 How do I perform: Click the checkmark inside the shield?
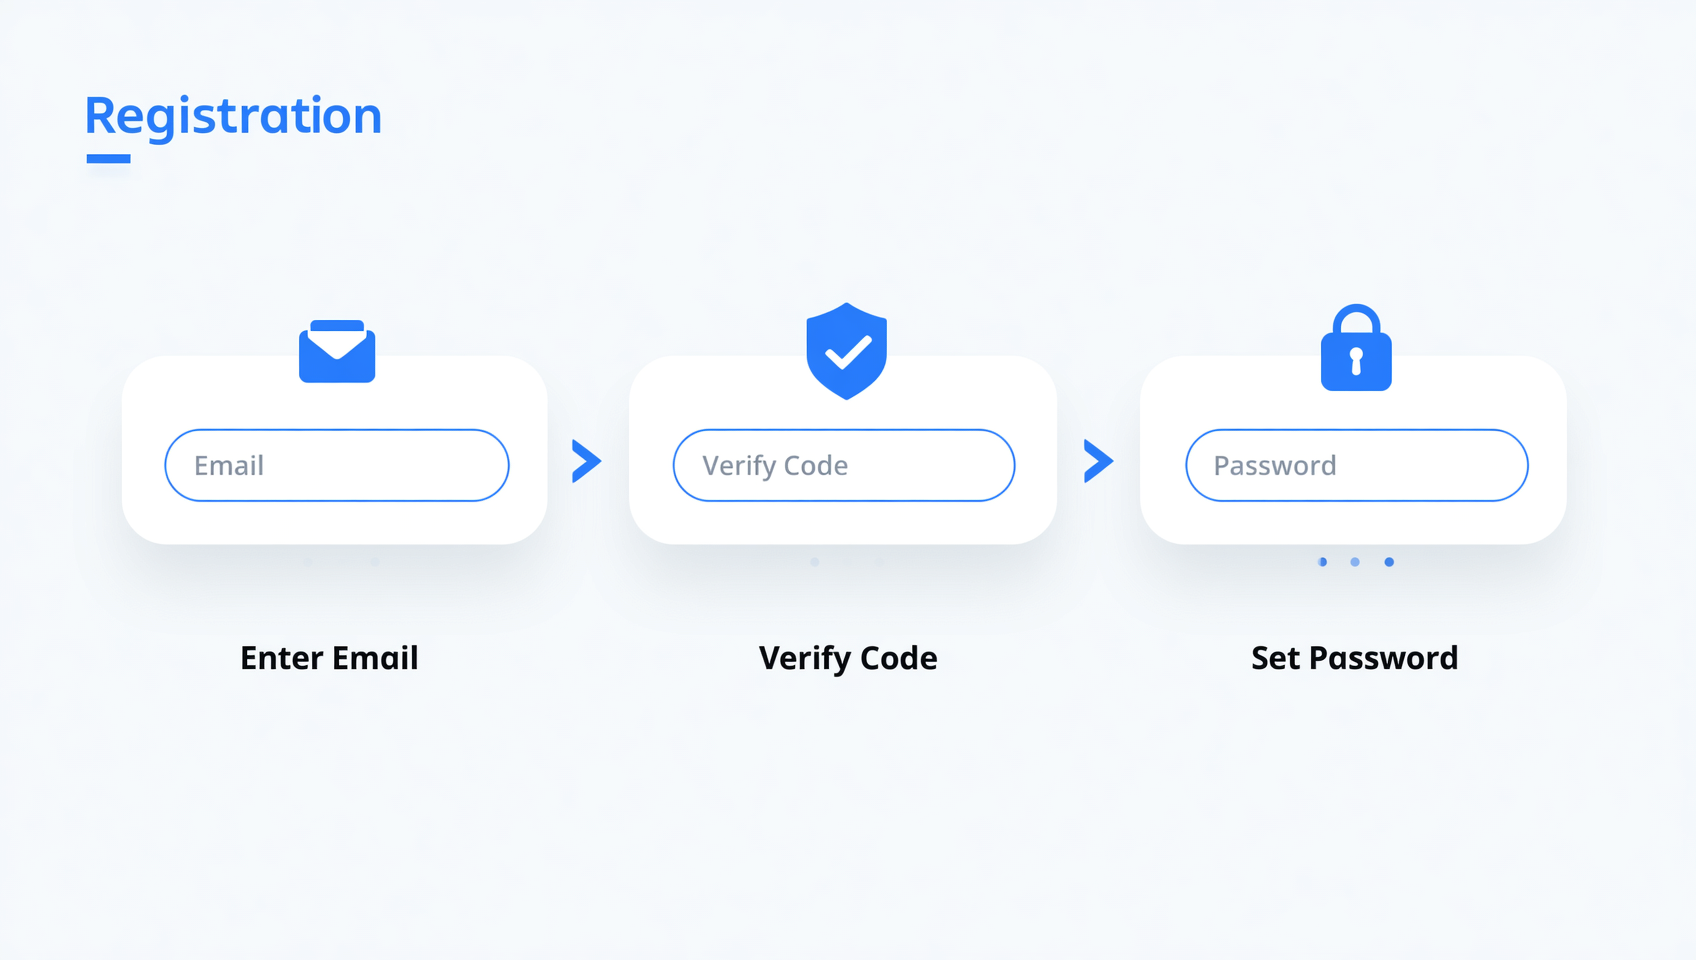point(848,352)
